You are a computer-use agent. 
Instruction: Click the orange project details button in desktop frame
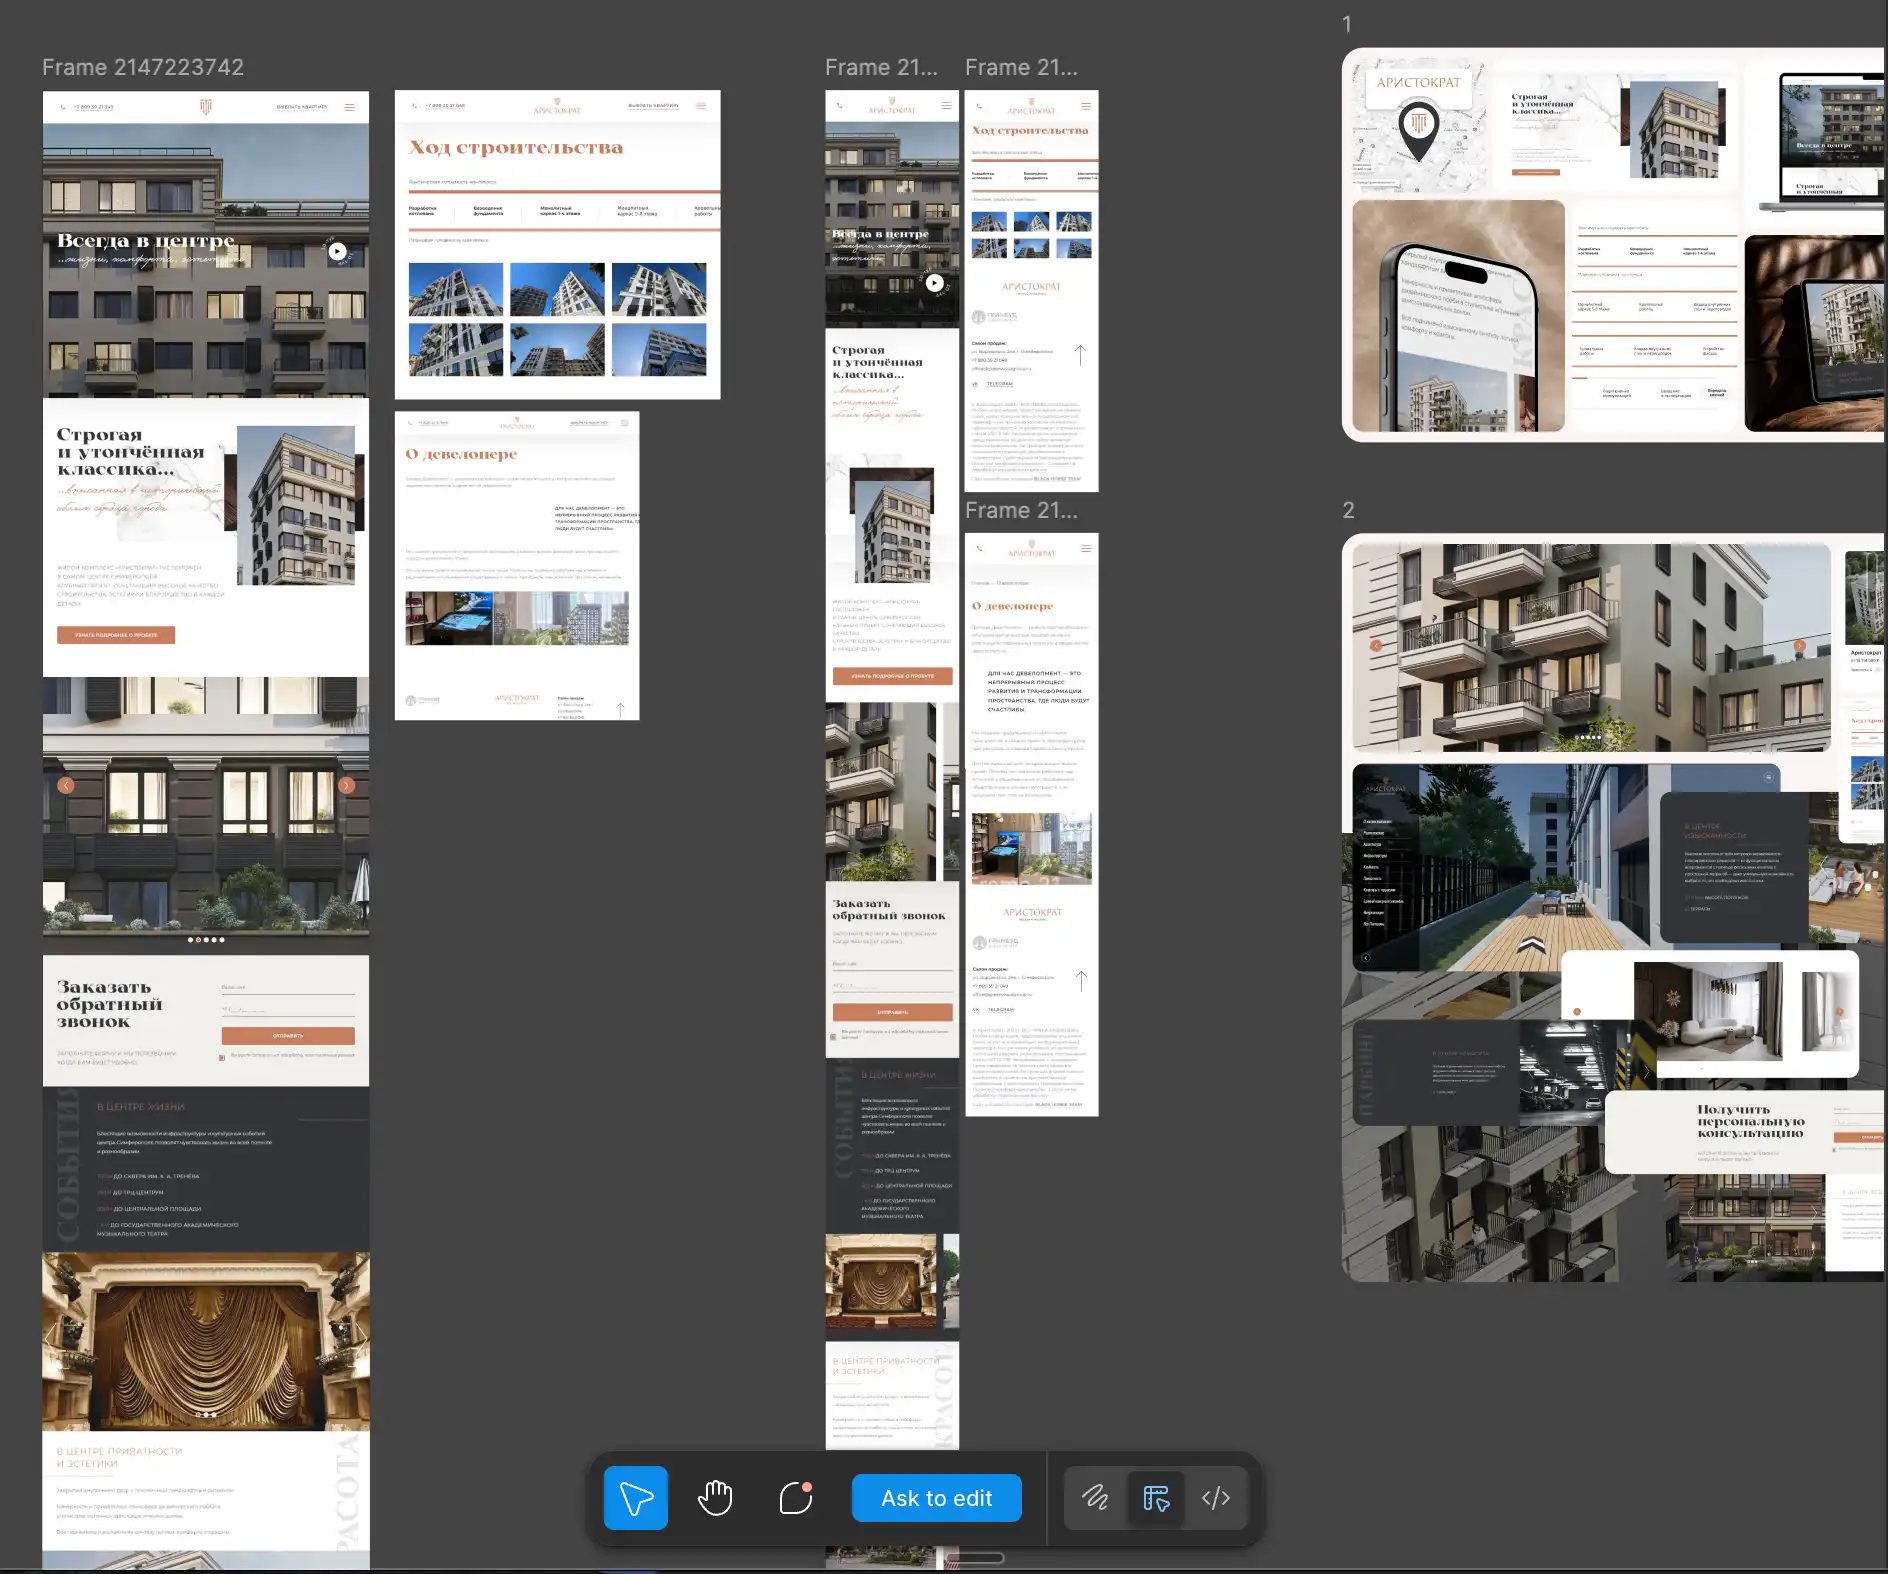pyautogui.click(x=116, y=635)
